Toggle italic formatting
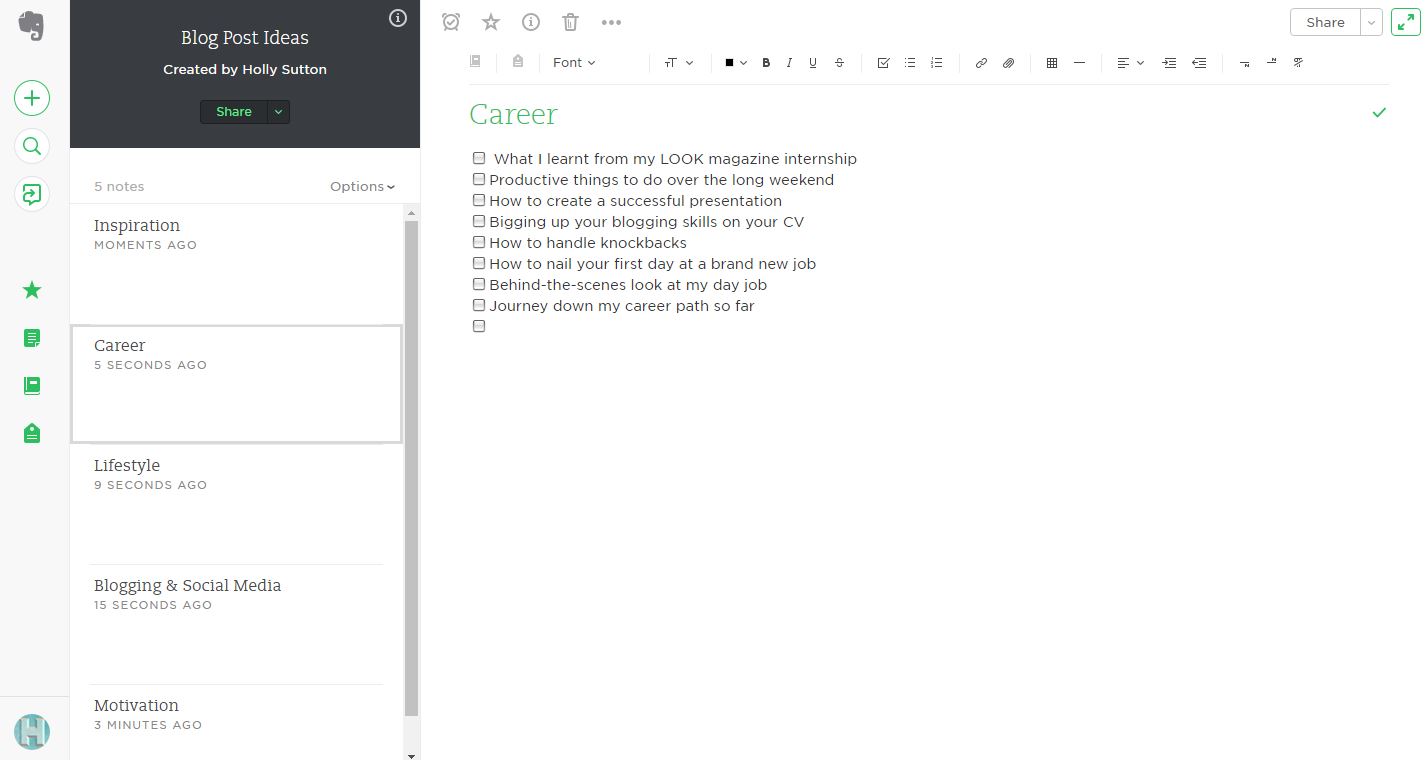Screen dimensions: 1428x760 [x=789, y=63]
